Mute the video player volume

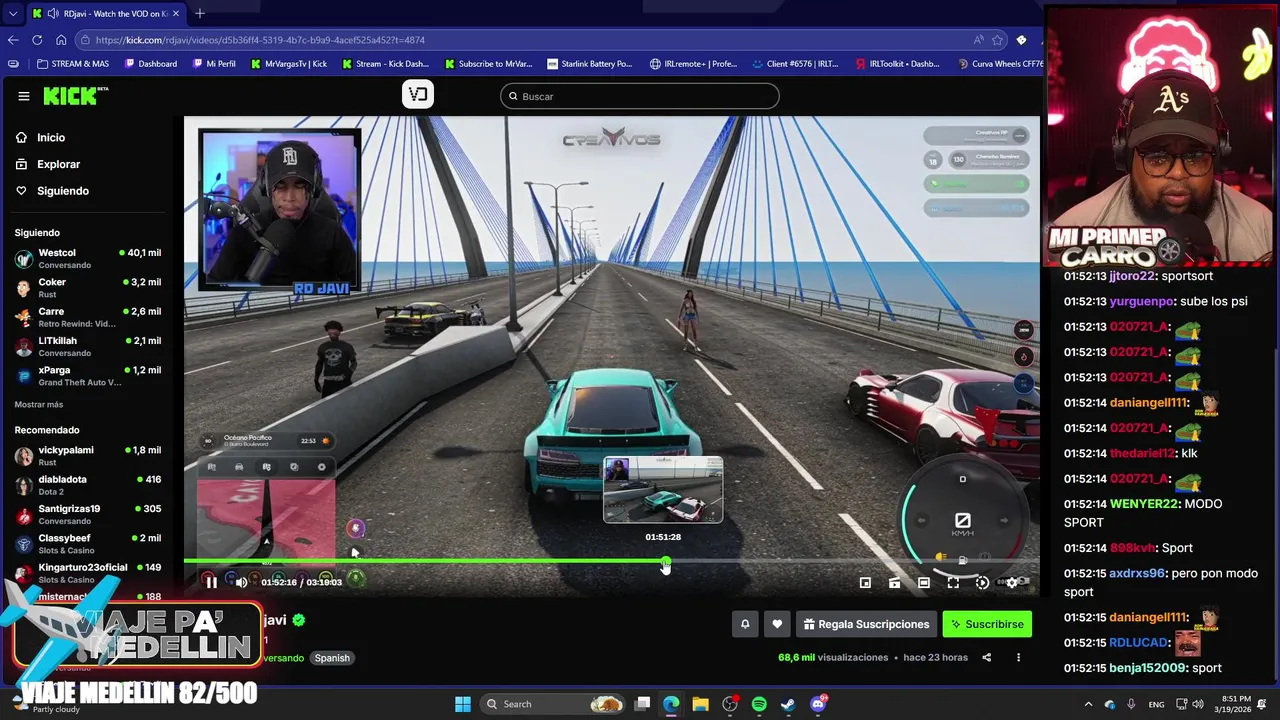point(241,582)
